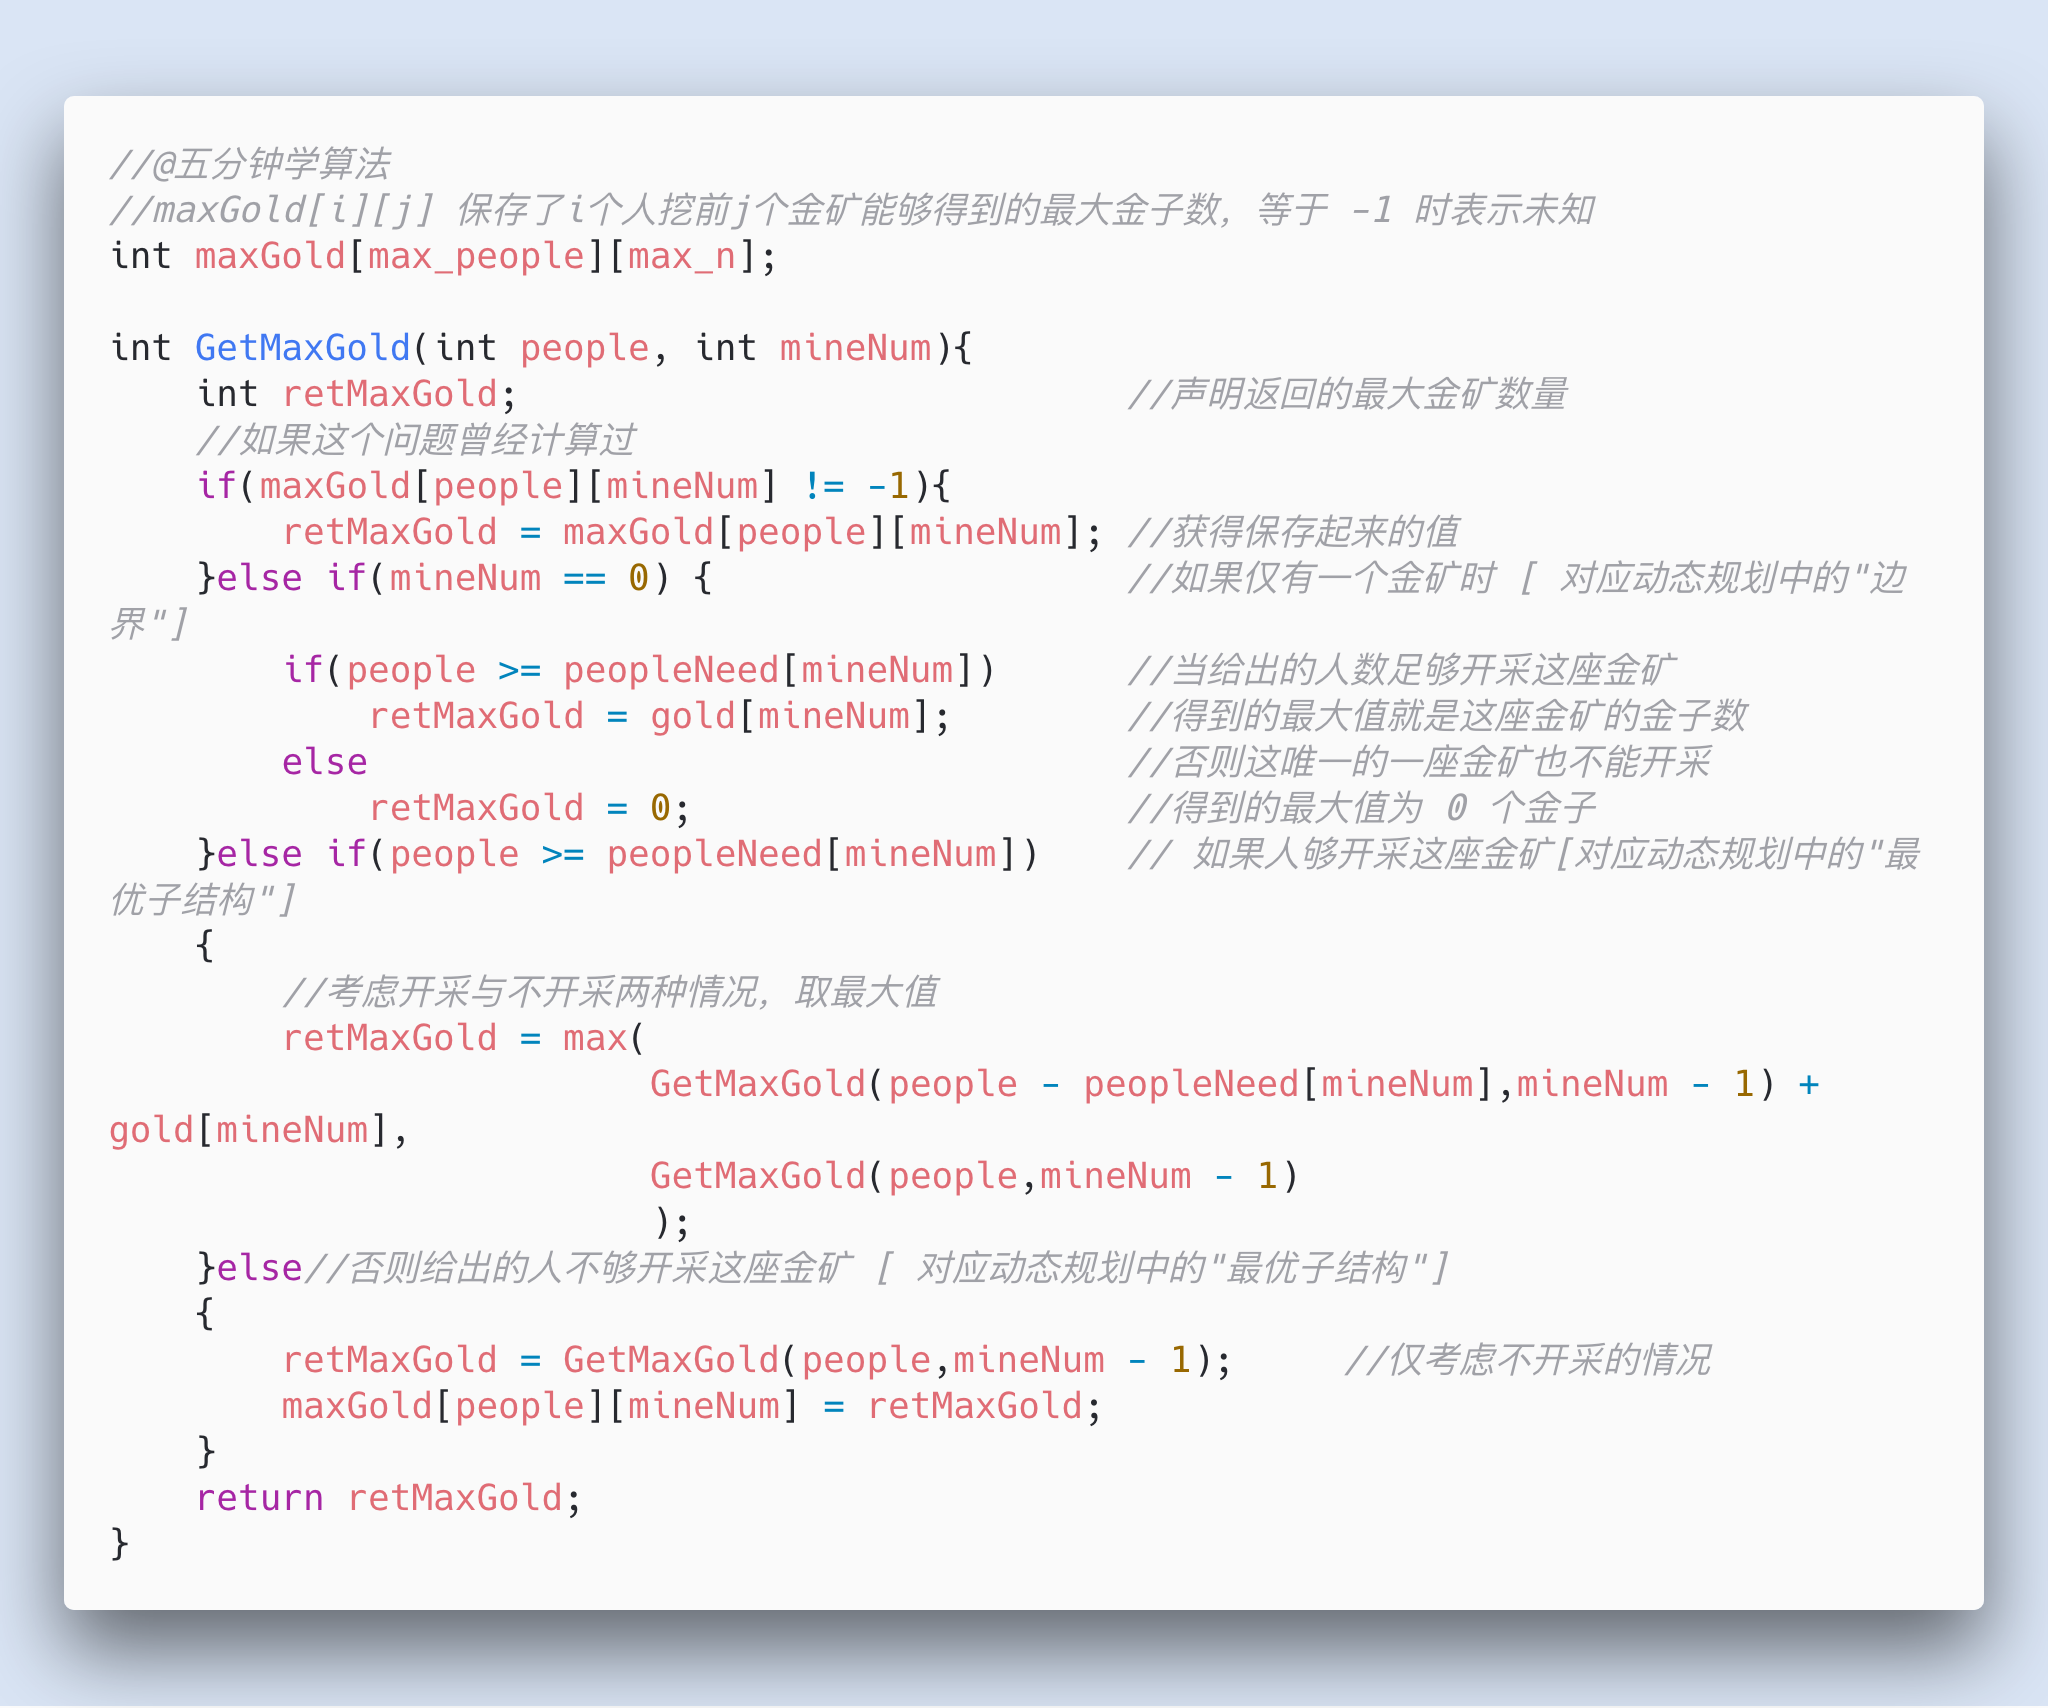The image size is (2048, 1708).
Task: Click the standalone else keyword before retMaxGold = 0
Action: (324, 762)
